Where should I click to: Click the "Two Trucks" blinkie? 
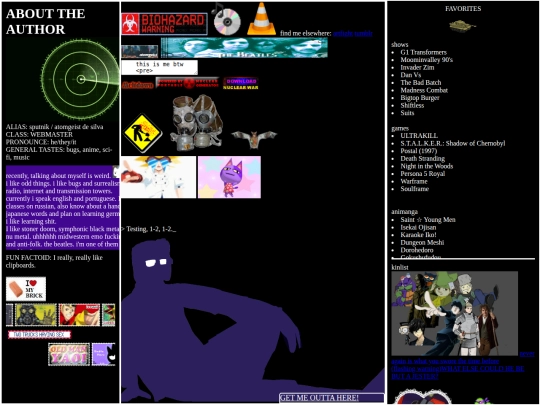coord(40,335)
